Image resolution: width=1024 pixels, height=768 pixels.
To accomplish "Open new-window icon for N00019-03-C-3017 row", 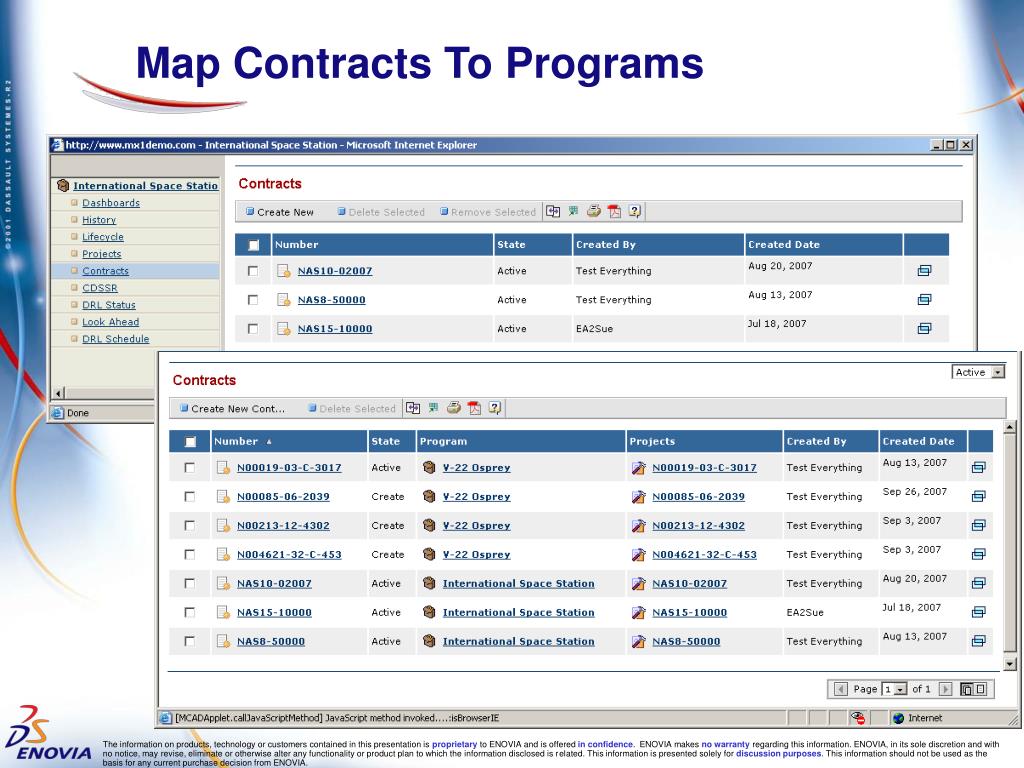I will pos(978,468).
